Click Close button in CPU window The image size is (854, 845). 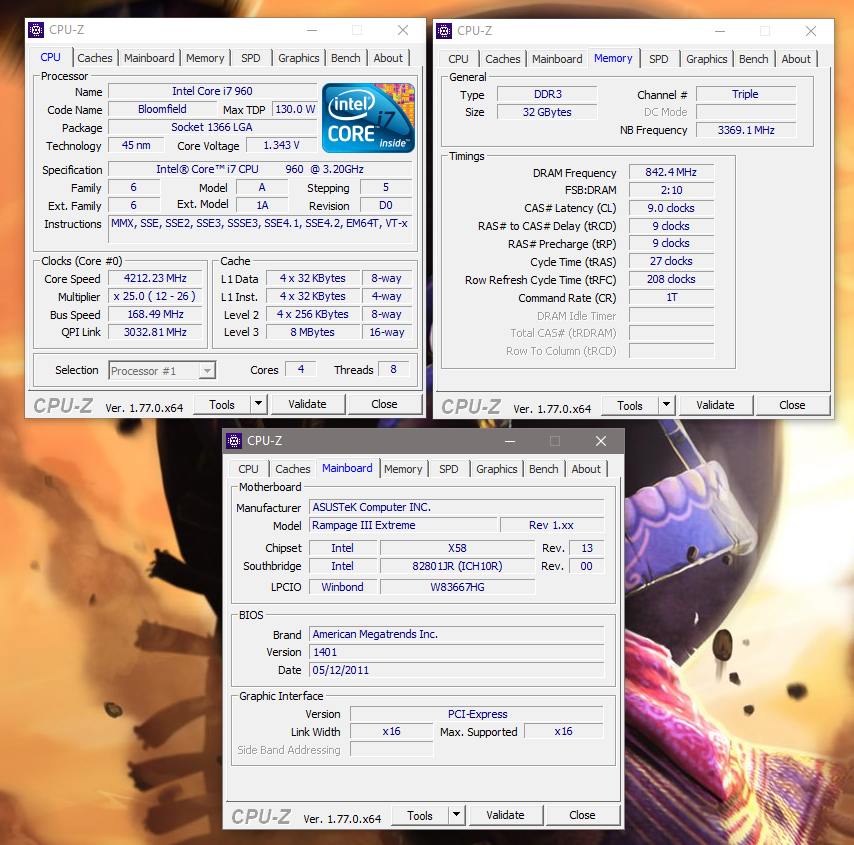[384, 404]
